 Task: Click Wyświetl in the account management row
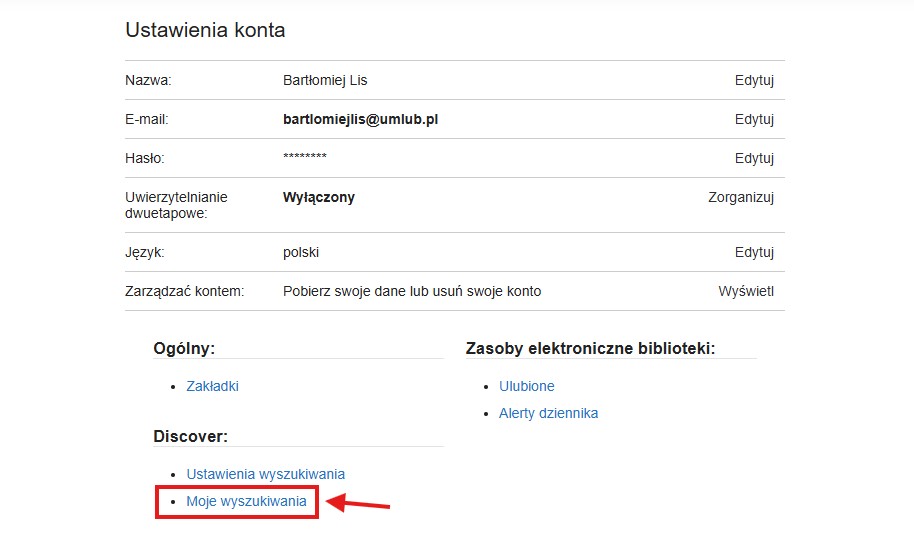(745, 291)
